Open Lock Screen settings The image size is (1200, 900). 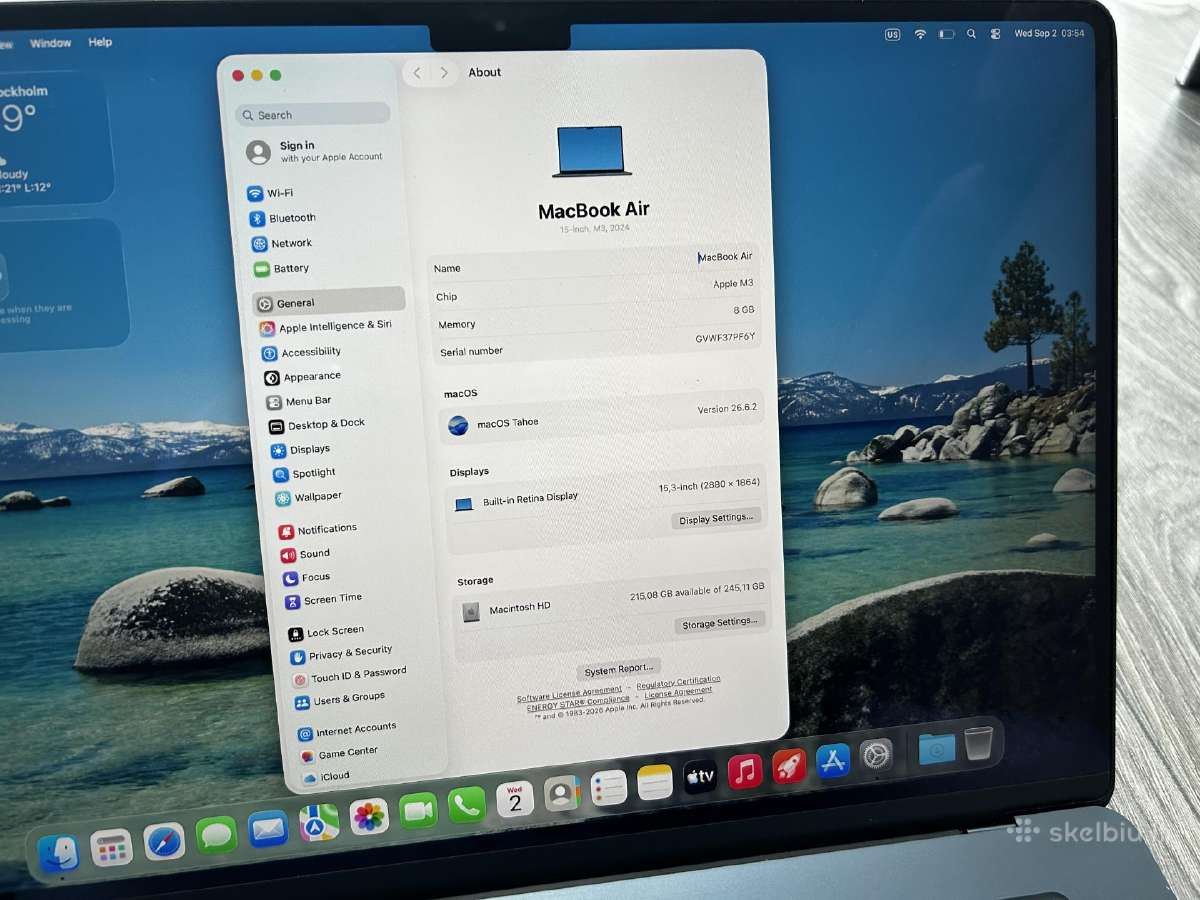(326, 632)
